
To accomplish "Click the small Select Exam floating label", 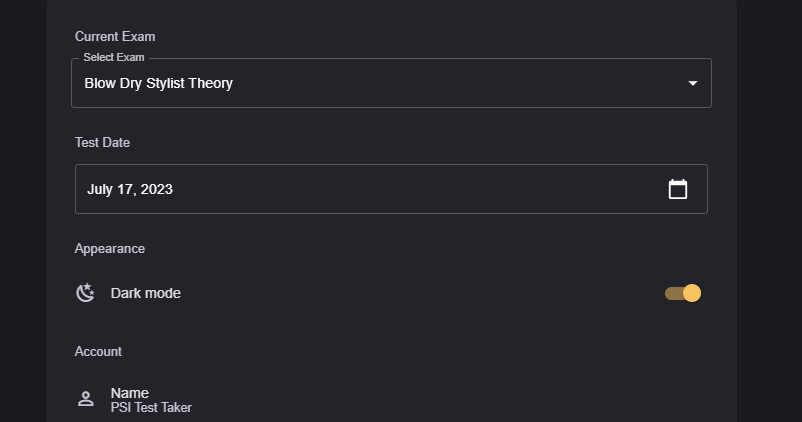I will (x=113, y=57).
